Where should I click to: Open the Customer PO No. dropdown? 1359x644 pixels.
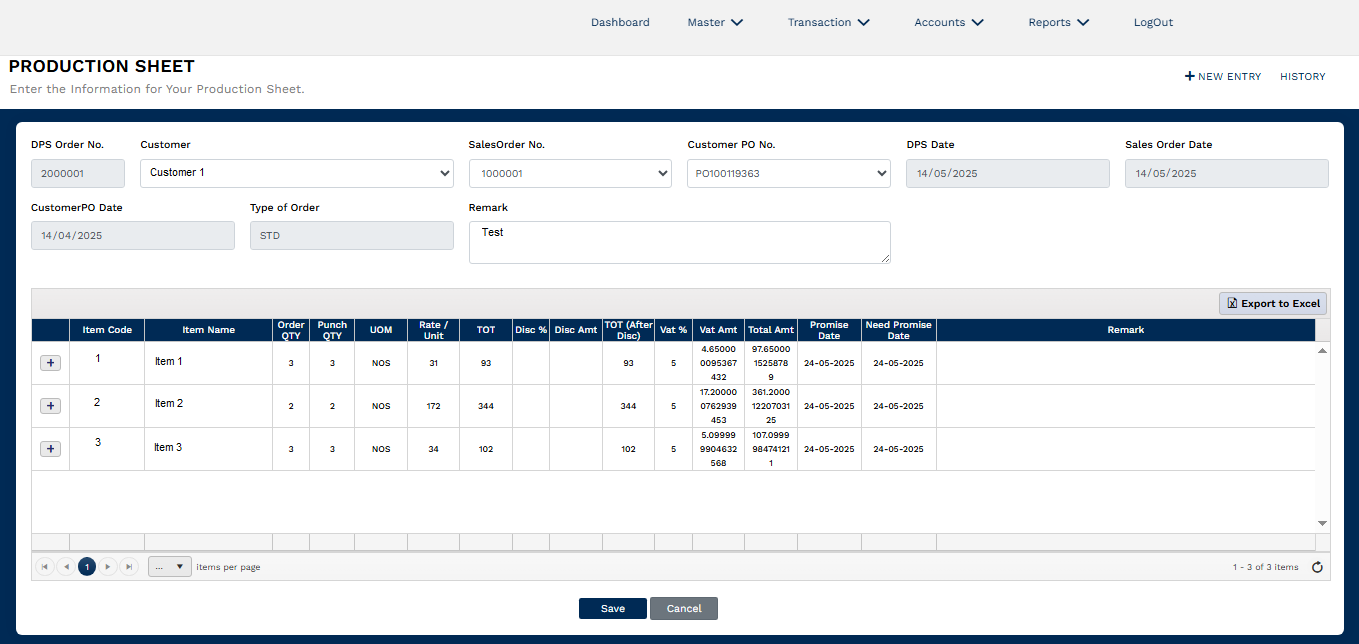pyautogui.click(x=789, y=173)
